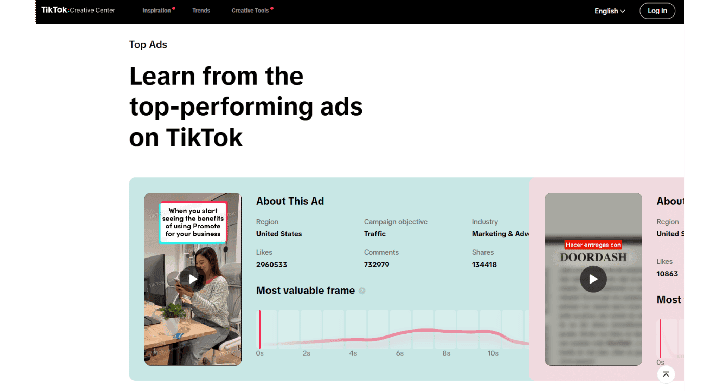The height and width of the screenshot is (391, 720).
Task: Click the Learn from top-performing ads headline
Action: click(x=246, y=106)
